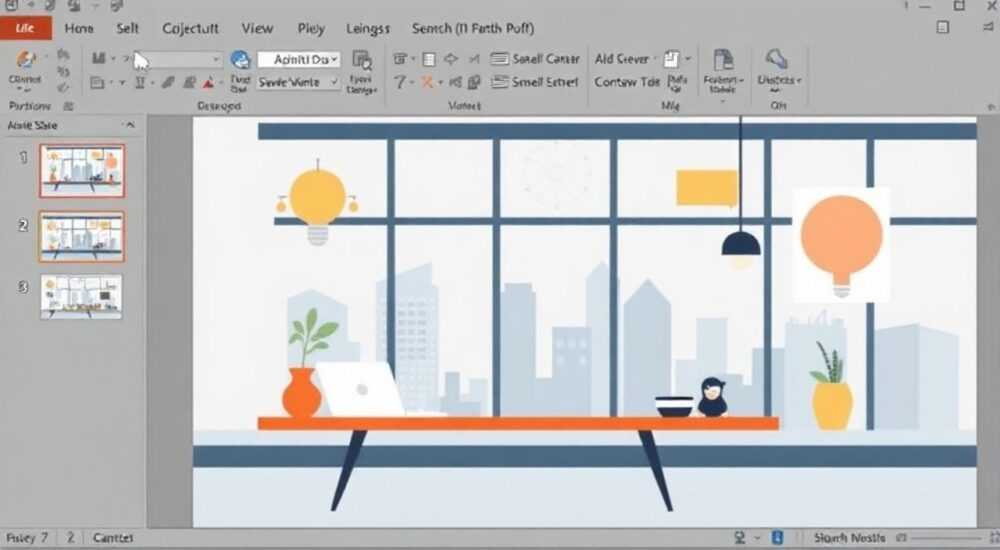This screenshot has width=1000, height=550.
Task: Click the orange bulb picture on the slide
Action: pyautogui.click(x=841, y=244)
